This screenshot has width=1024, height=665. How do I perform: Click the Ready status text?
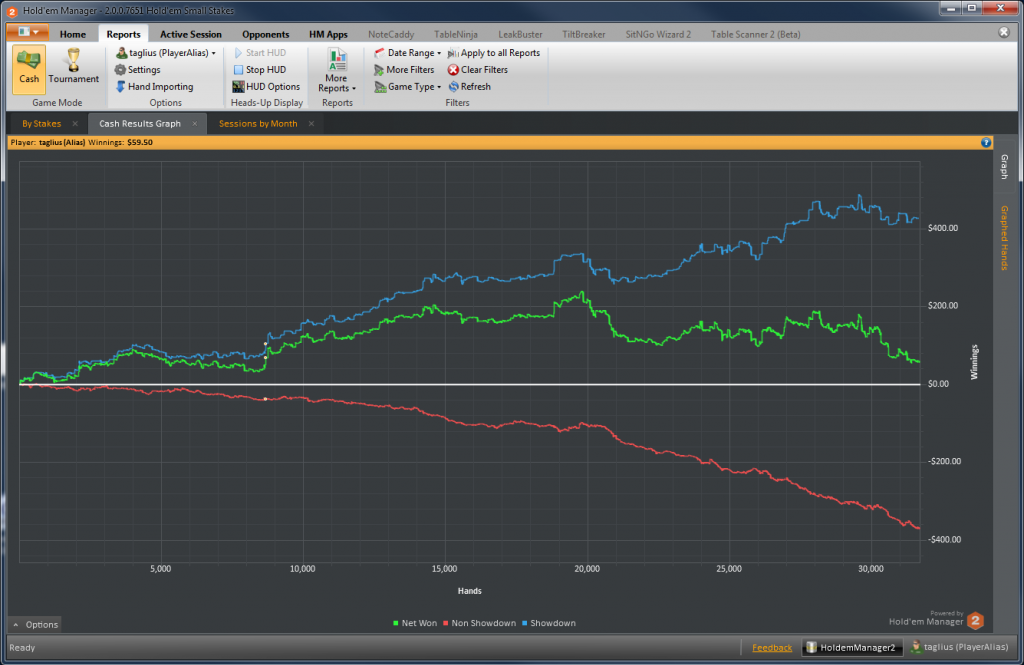pyautogui.click(x=22, y=647)
